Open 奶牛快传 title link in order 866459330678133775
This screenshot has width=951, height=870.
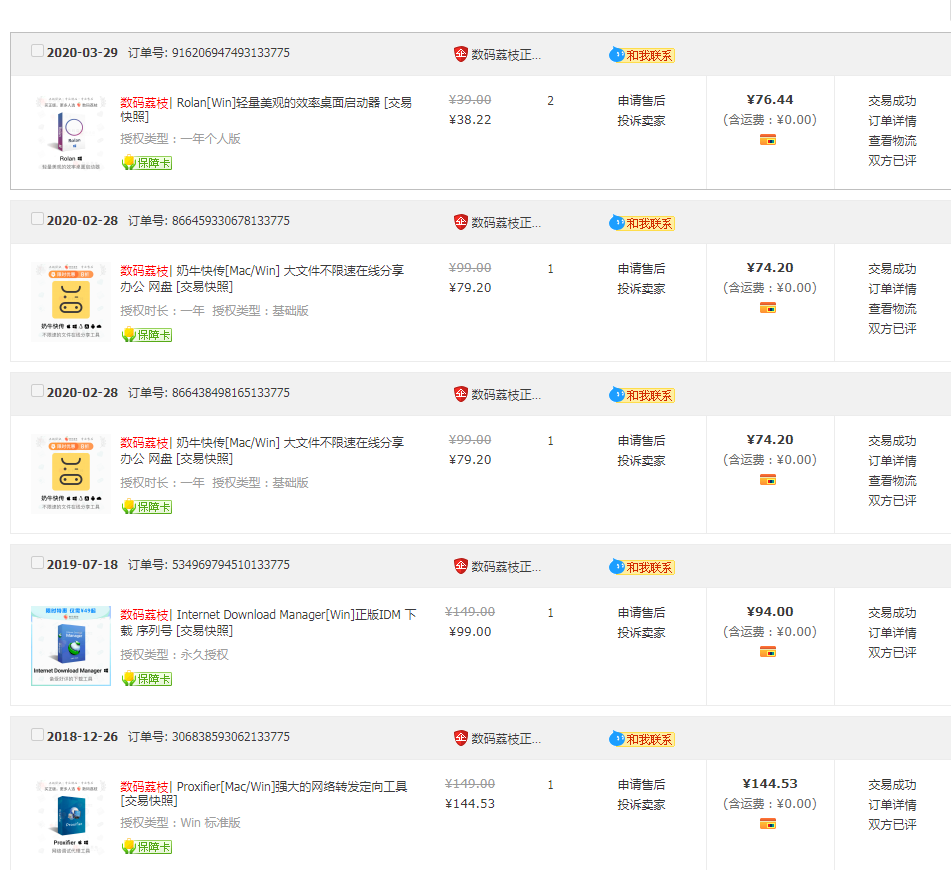[x=262, y=278]
